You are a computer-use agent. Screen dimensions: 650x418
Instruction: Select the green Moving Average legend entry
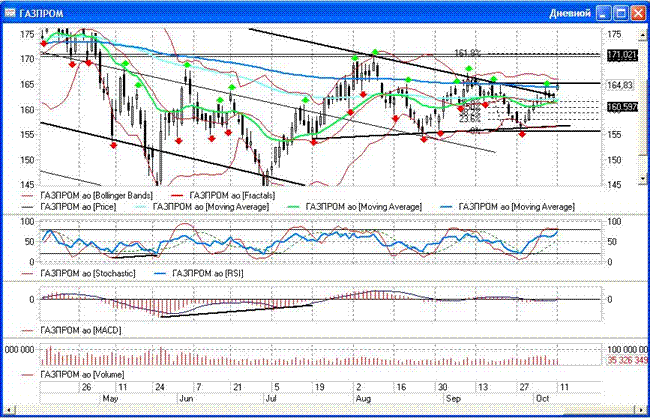point(354,206)
